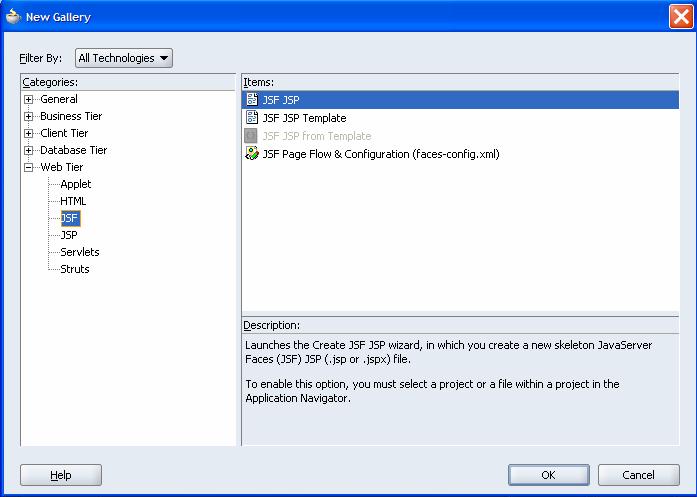Click the Help button
This screenshot has width=697, height=497.
tap(61, 475)
